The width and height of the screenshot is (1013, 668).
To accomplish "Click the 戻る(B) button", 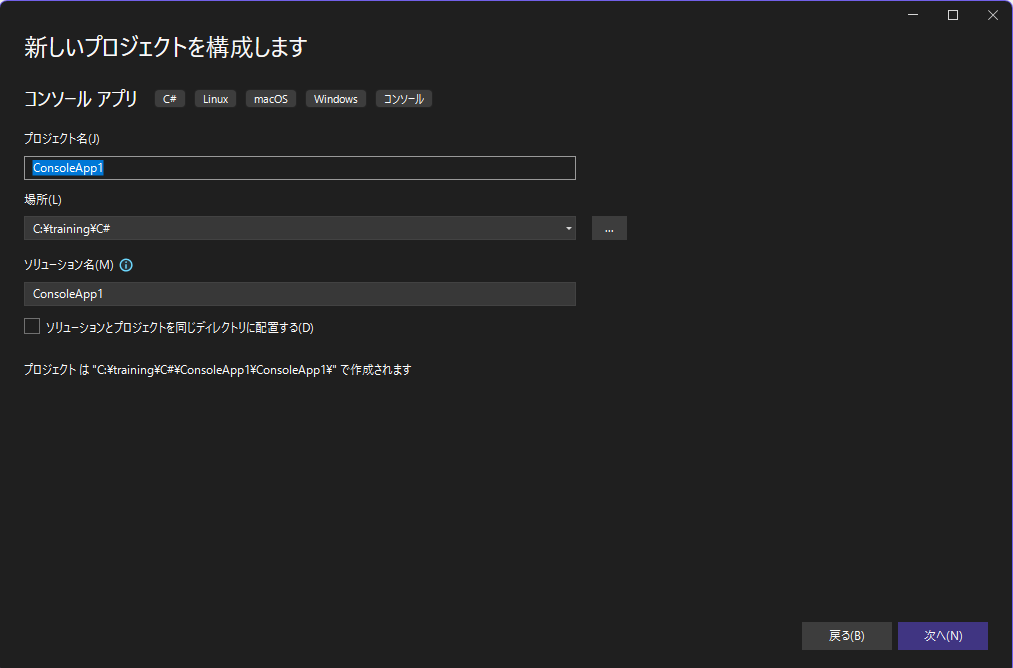I will coord(846,635).
